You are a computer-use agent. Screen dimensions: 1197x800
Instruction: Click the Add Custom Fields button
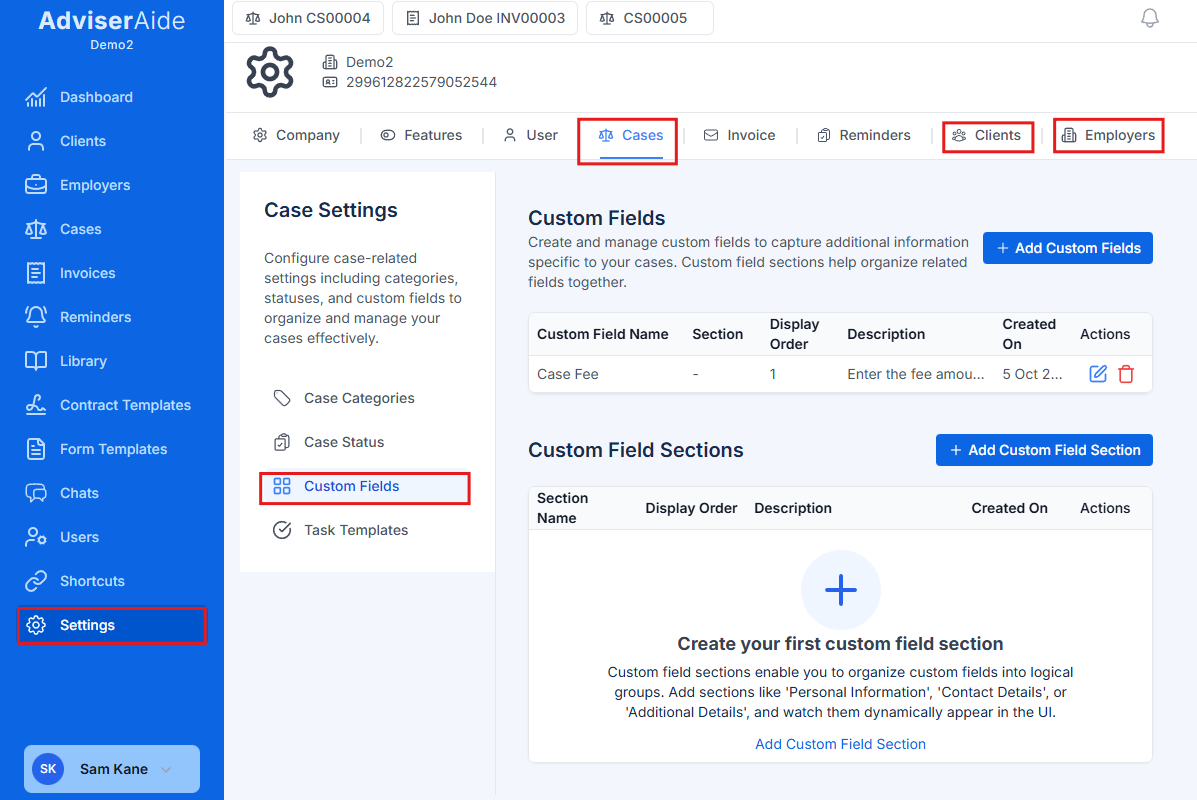click(1067, 248)
